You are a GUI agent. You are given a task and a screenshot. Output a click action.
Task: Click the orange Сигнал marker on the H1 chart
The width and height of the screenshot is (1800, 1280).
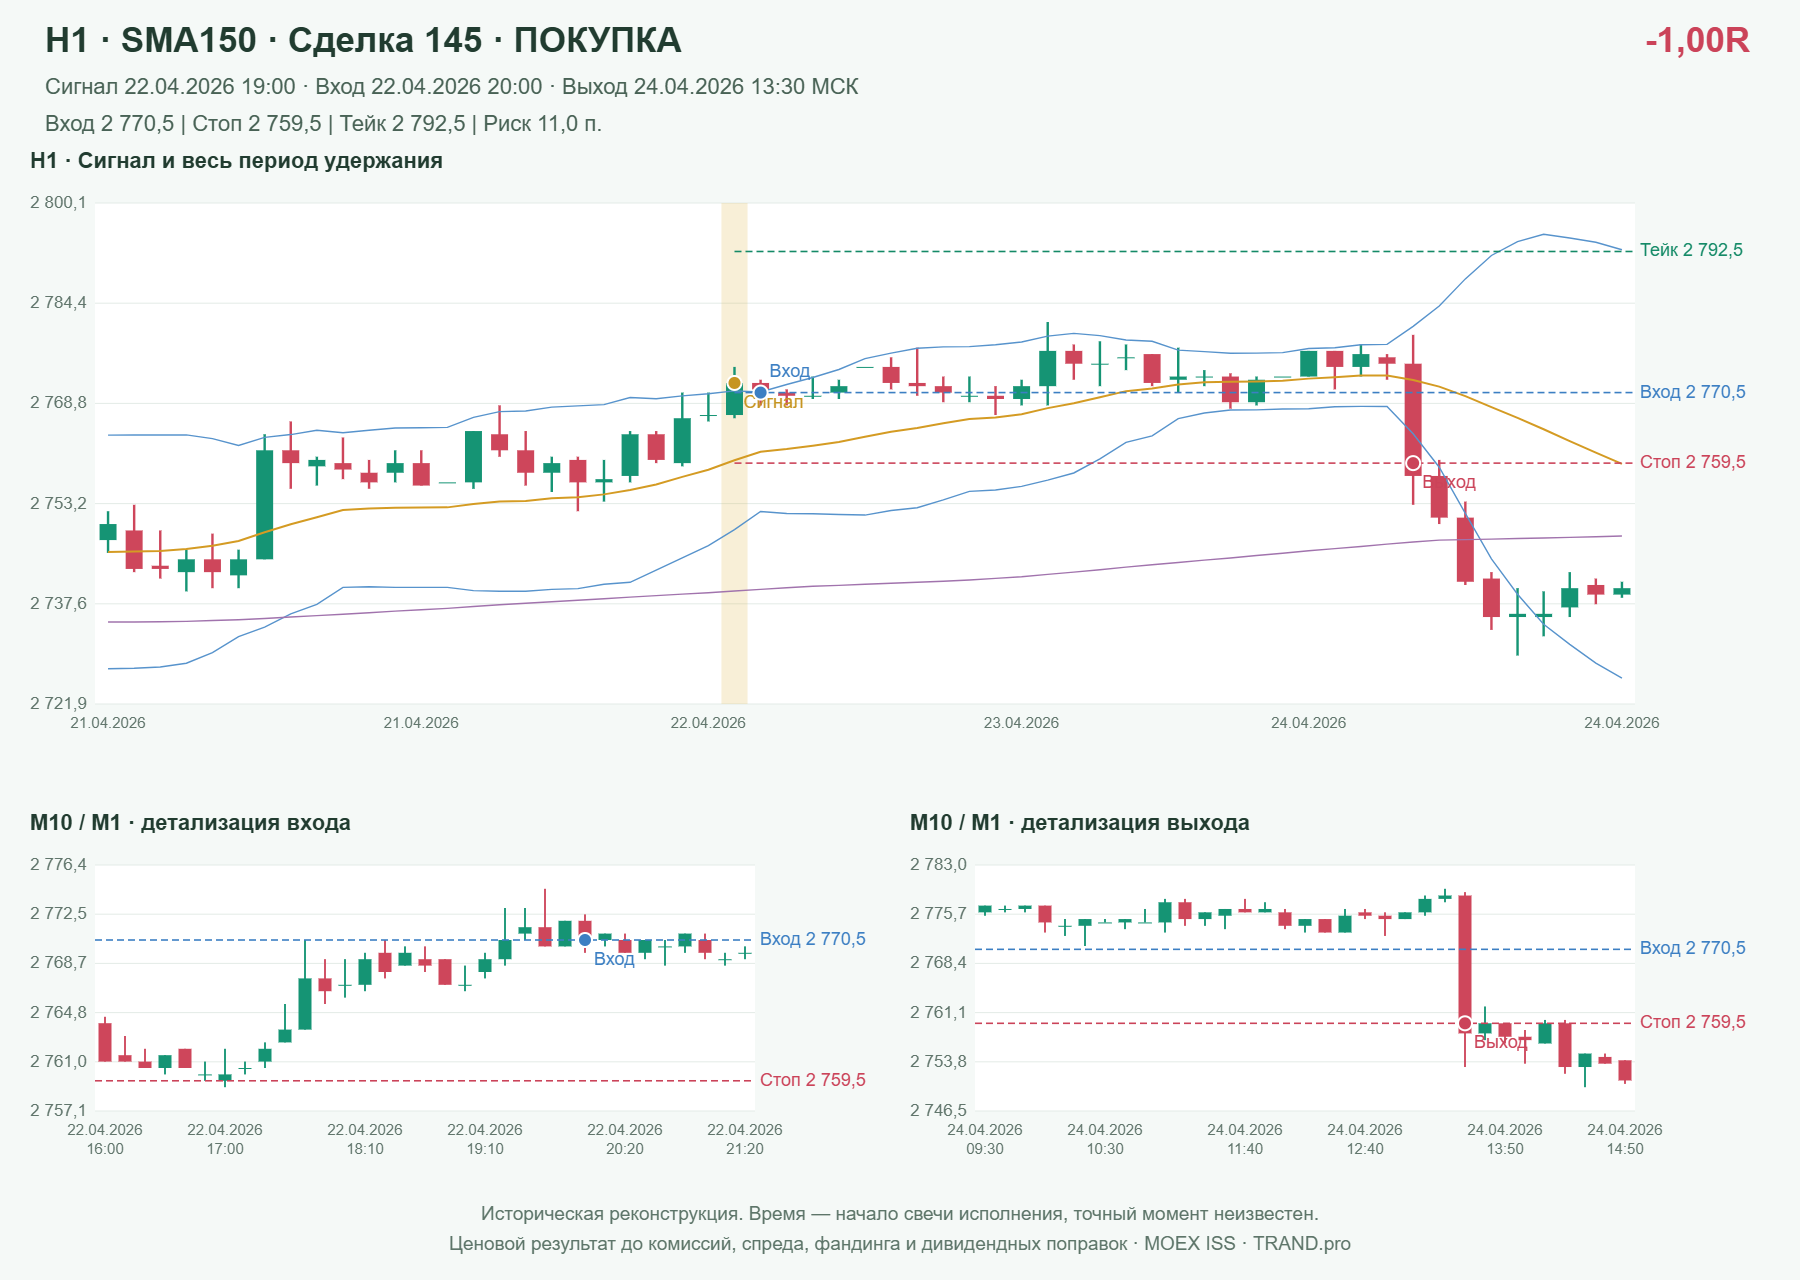coord(734,383)
